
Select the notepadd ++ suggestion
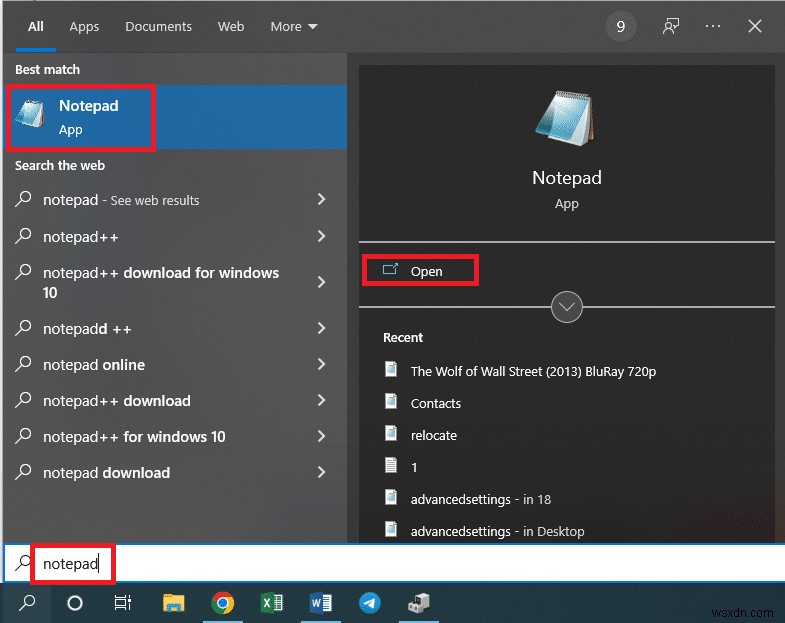[x=175, y=329]
